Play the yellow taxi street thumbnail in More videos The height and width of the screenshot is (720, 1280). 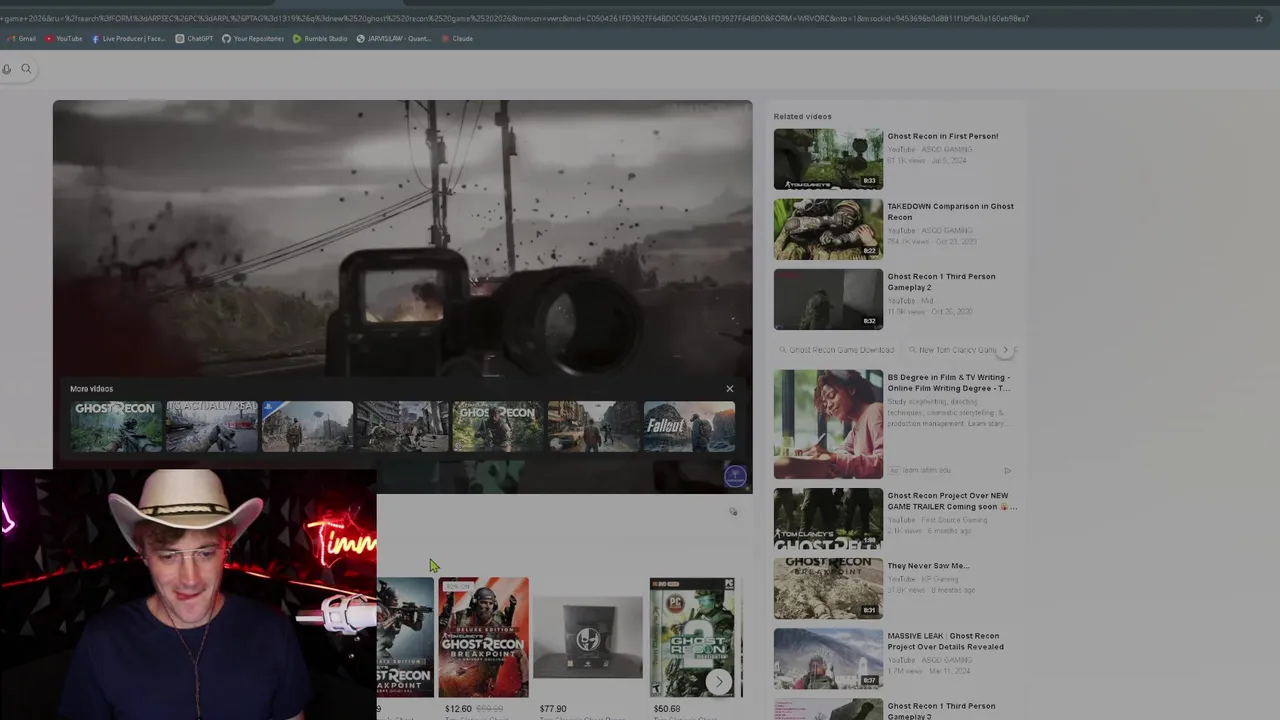(593, 426)
